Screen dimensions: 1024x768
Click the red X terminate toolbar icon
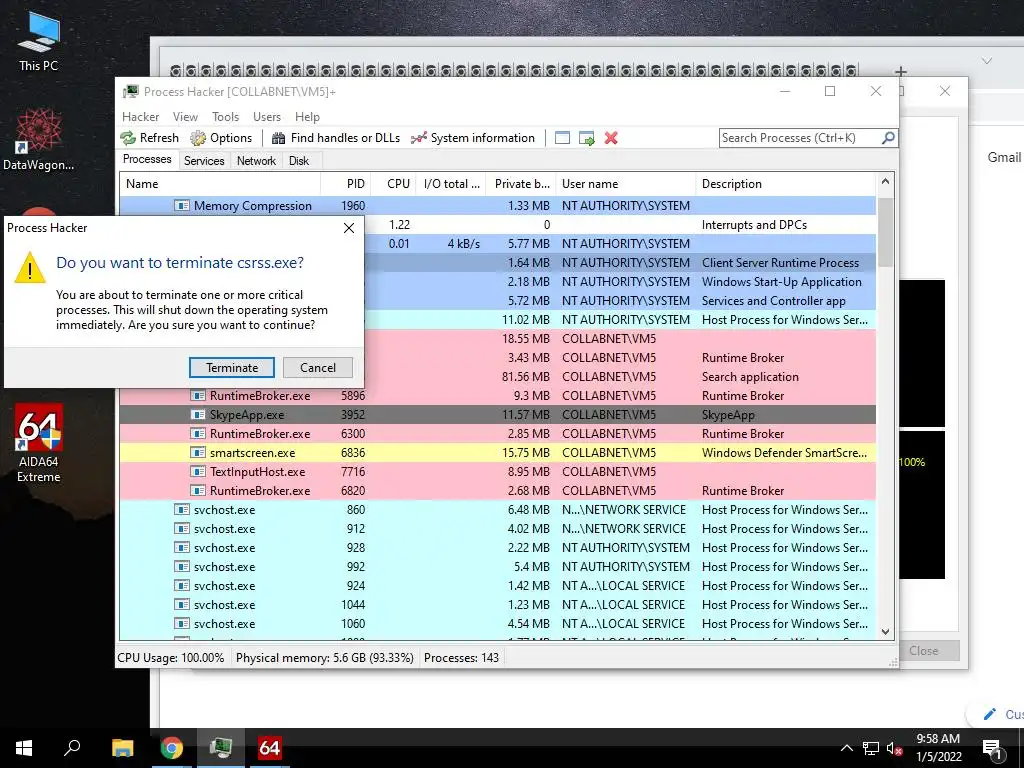point(611,138)
